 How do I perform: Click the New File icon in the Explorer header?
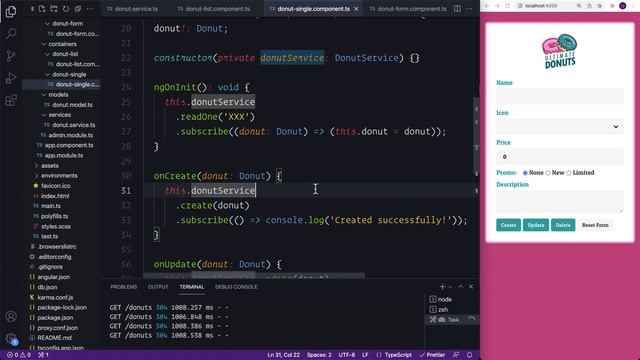coord(42,9)
